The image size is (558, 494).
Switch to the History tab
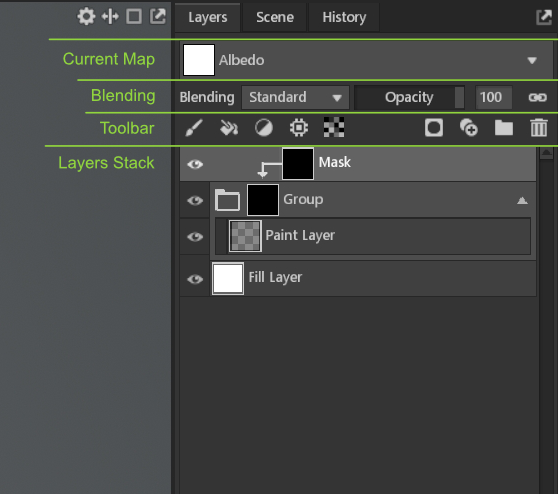[x=344, y=17]
